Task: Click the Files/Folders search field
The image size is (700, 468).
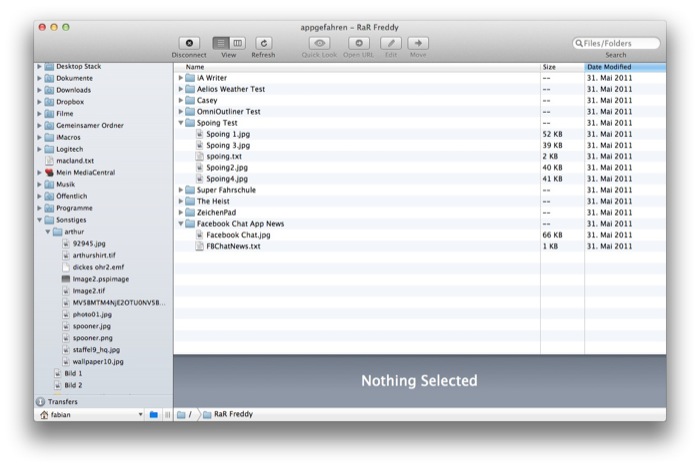Action: point(620,43)
